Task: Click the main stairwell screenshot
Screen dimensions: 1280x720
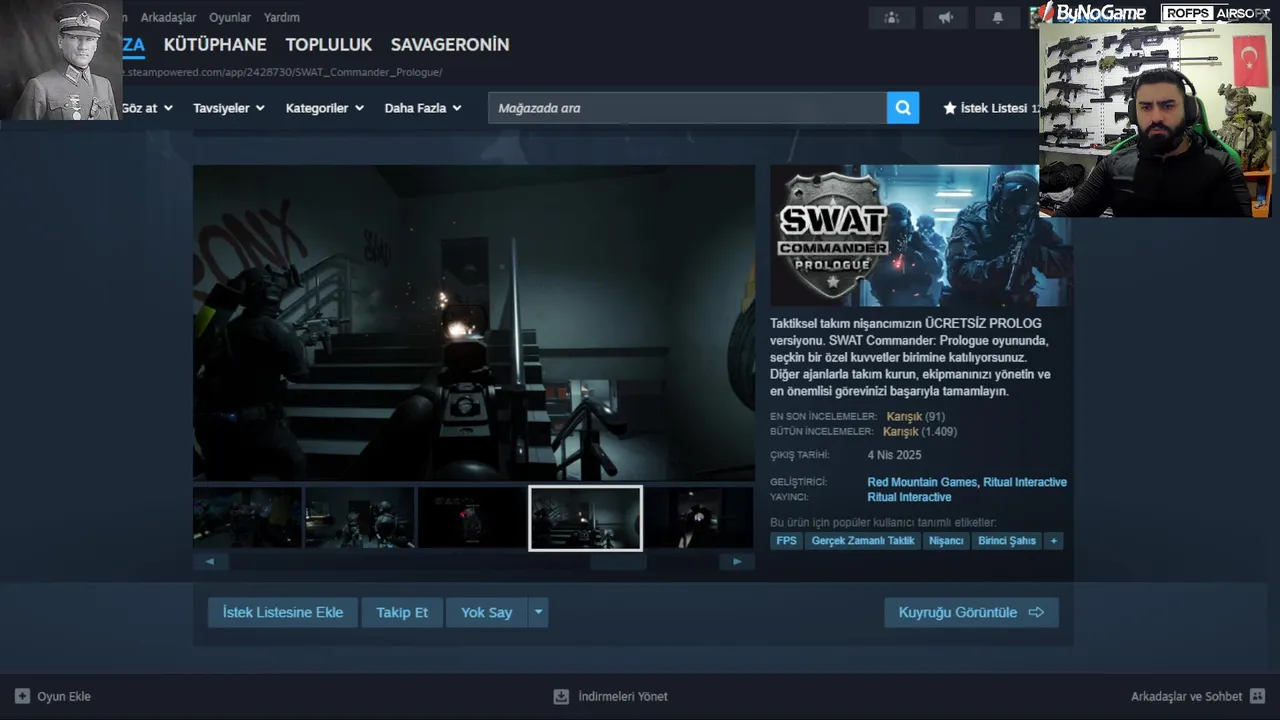Action: [x=474, y=323]
